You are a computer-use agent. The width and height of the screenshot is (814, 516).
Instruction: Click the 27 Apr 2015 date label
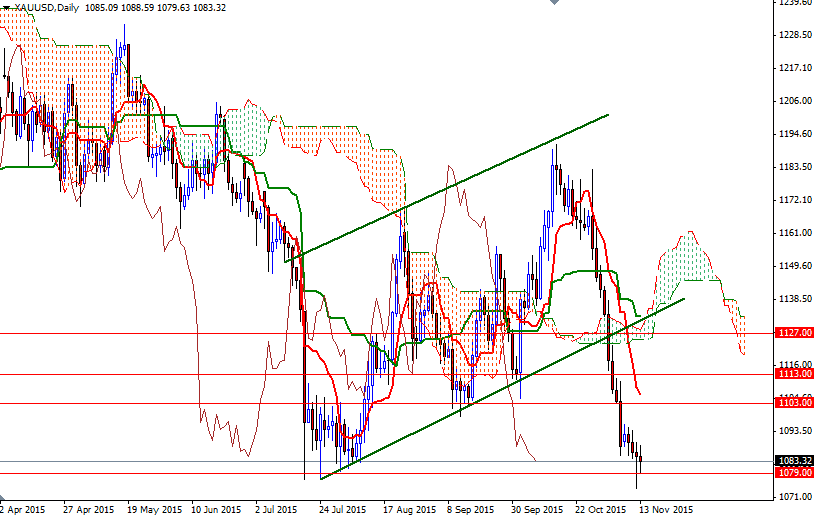click(88, 509)
